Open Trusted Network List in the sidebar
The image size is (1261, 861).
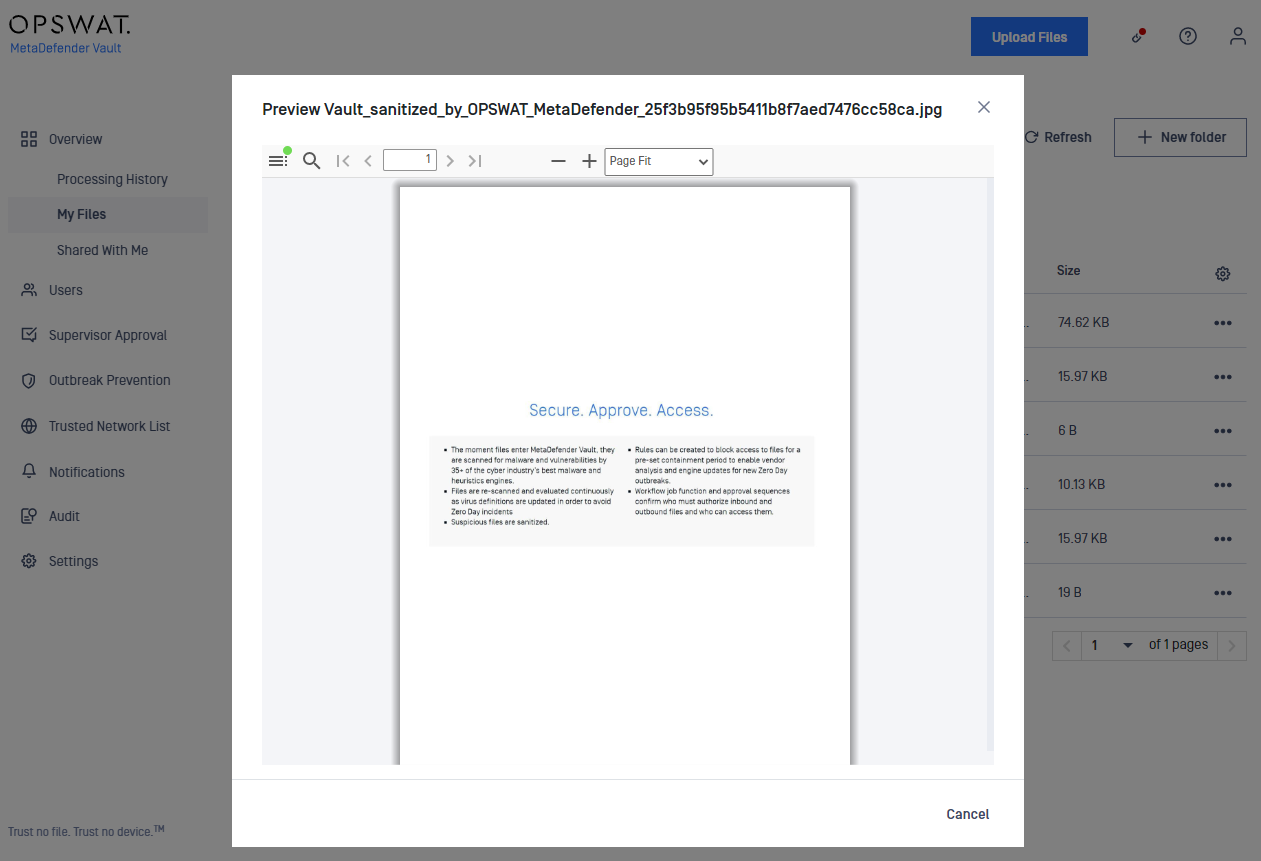click(108, 426)
